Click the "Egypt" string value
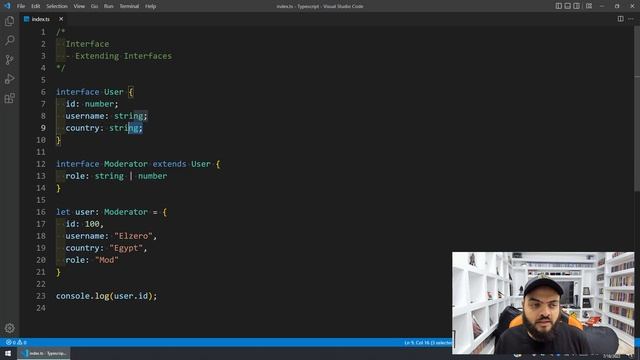The height and width of the screenshot is (360, 640). click(x=126, y=248)
